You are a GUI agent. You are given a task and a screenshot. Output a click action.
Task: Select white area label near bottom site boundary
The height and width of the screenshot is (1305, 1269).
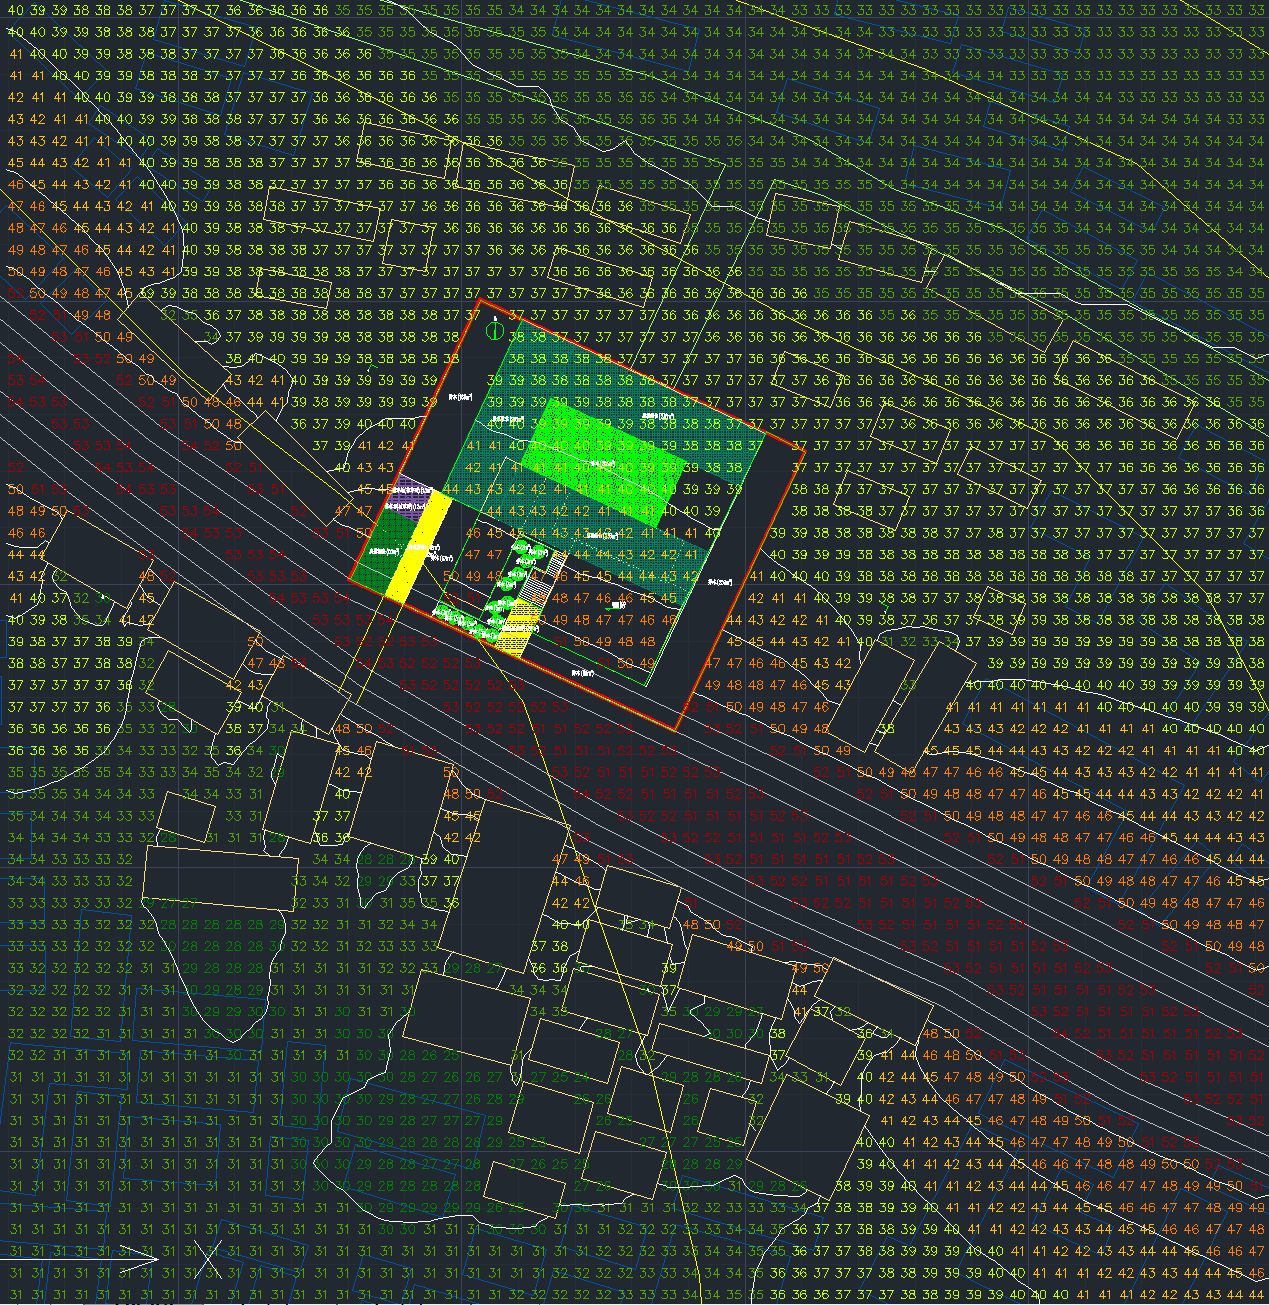(582, 673)
